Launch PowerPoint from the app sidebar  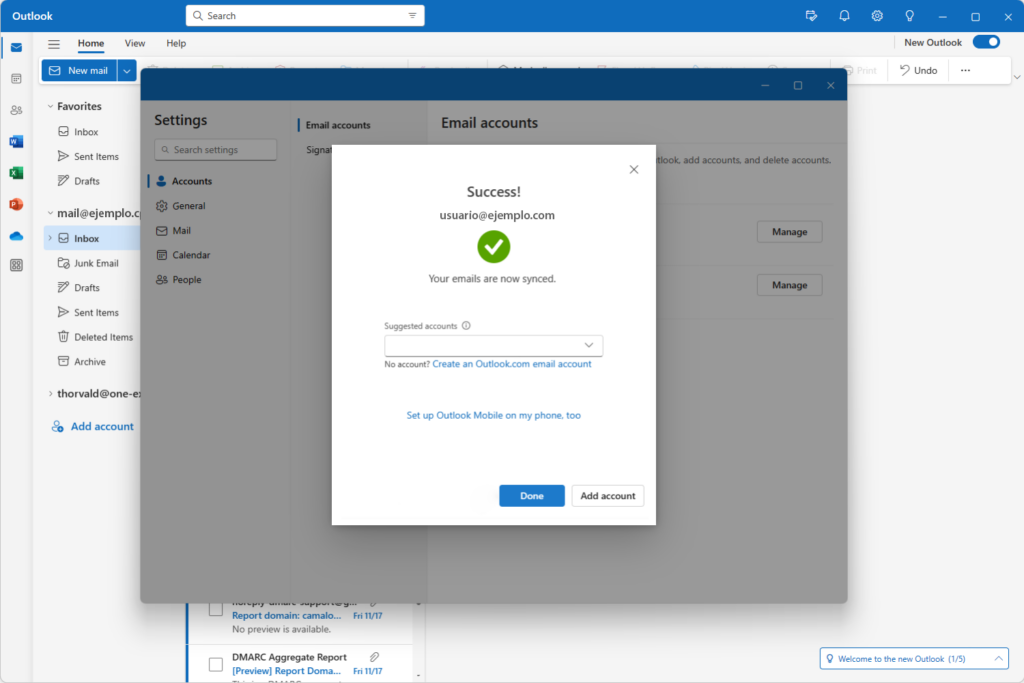coord(16,204)
